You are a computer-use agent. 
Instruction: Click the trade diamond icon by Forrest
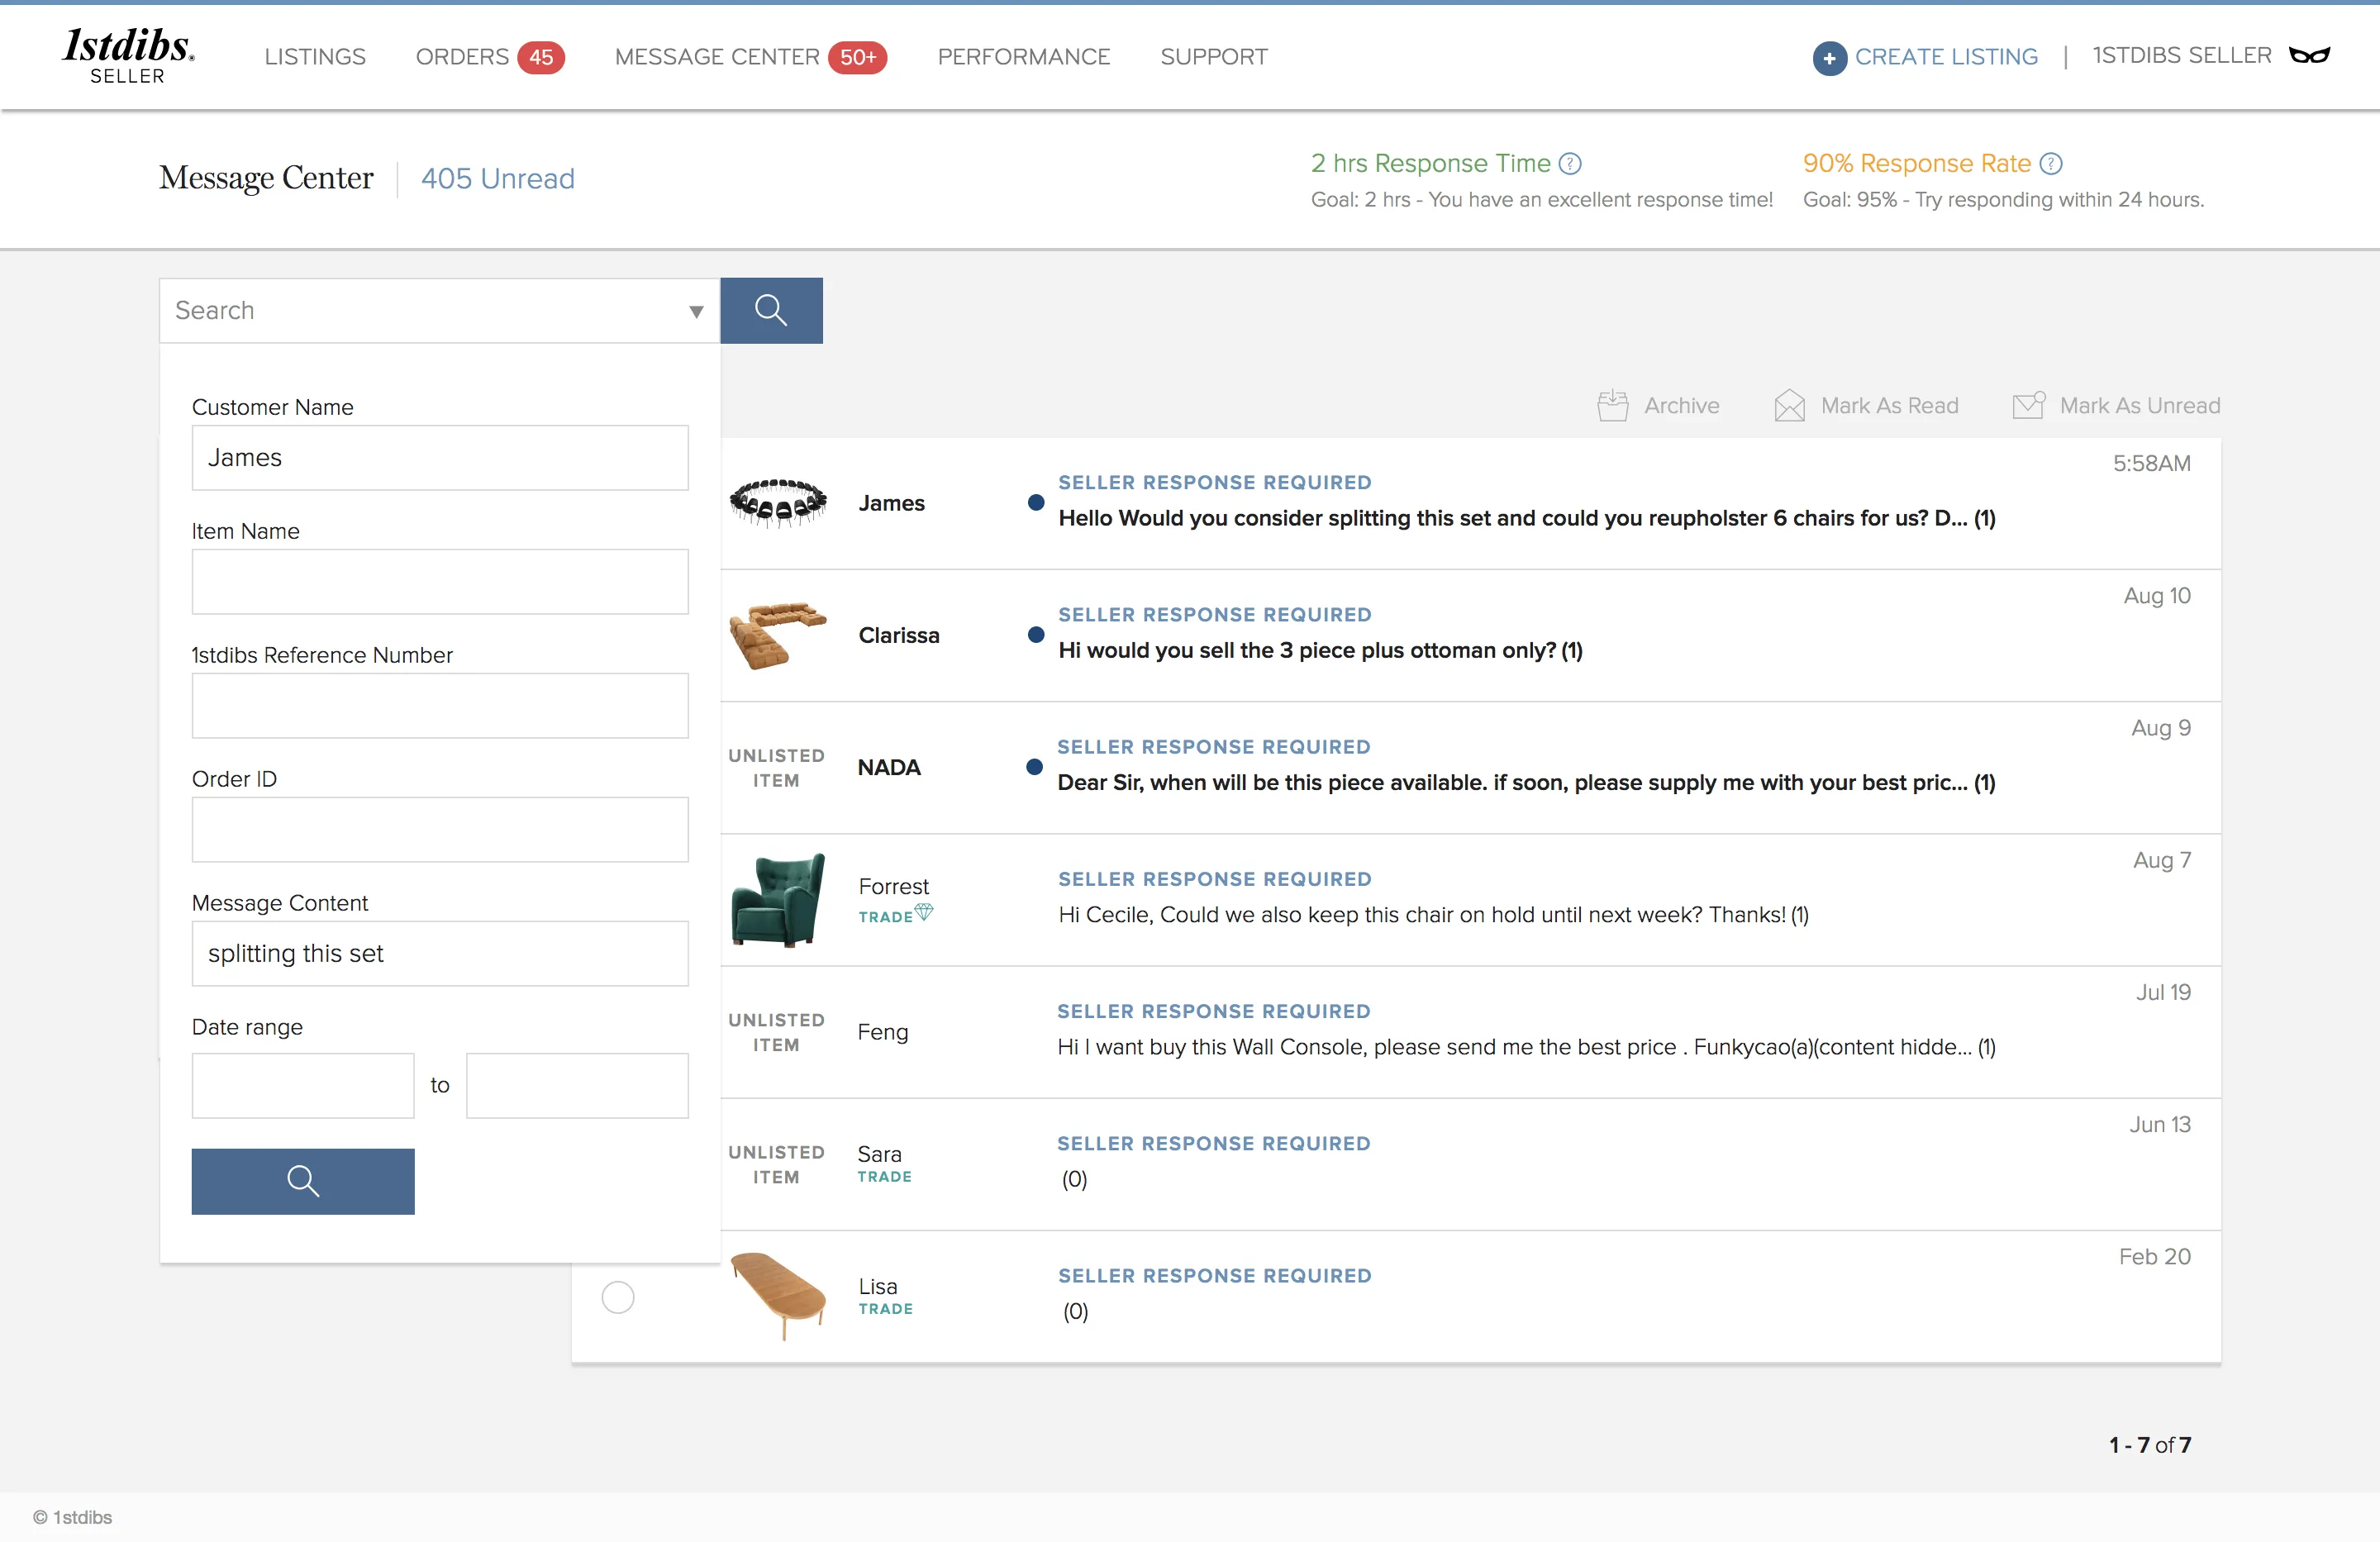924,912
